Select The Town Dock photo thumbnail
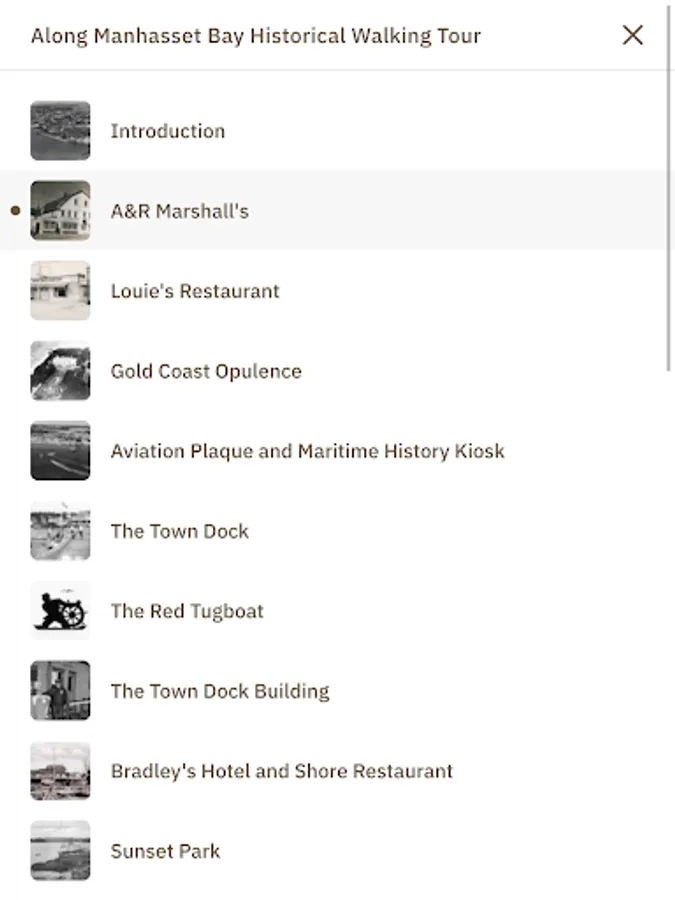675x900 pixels. pyautogui.click(x=60, y=531)
